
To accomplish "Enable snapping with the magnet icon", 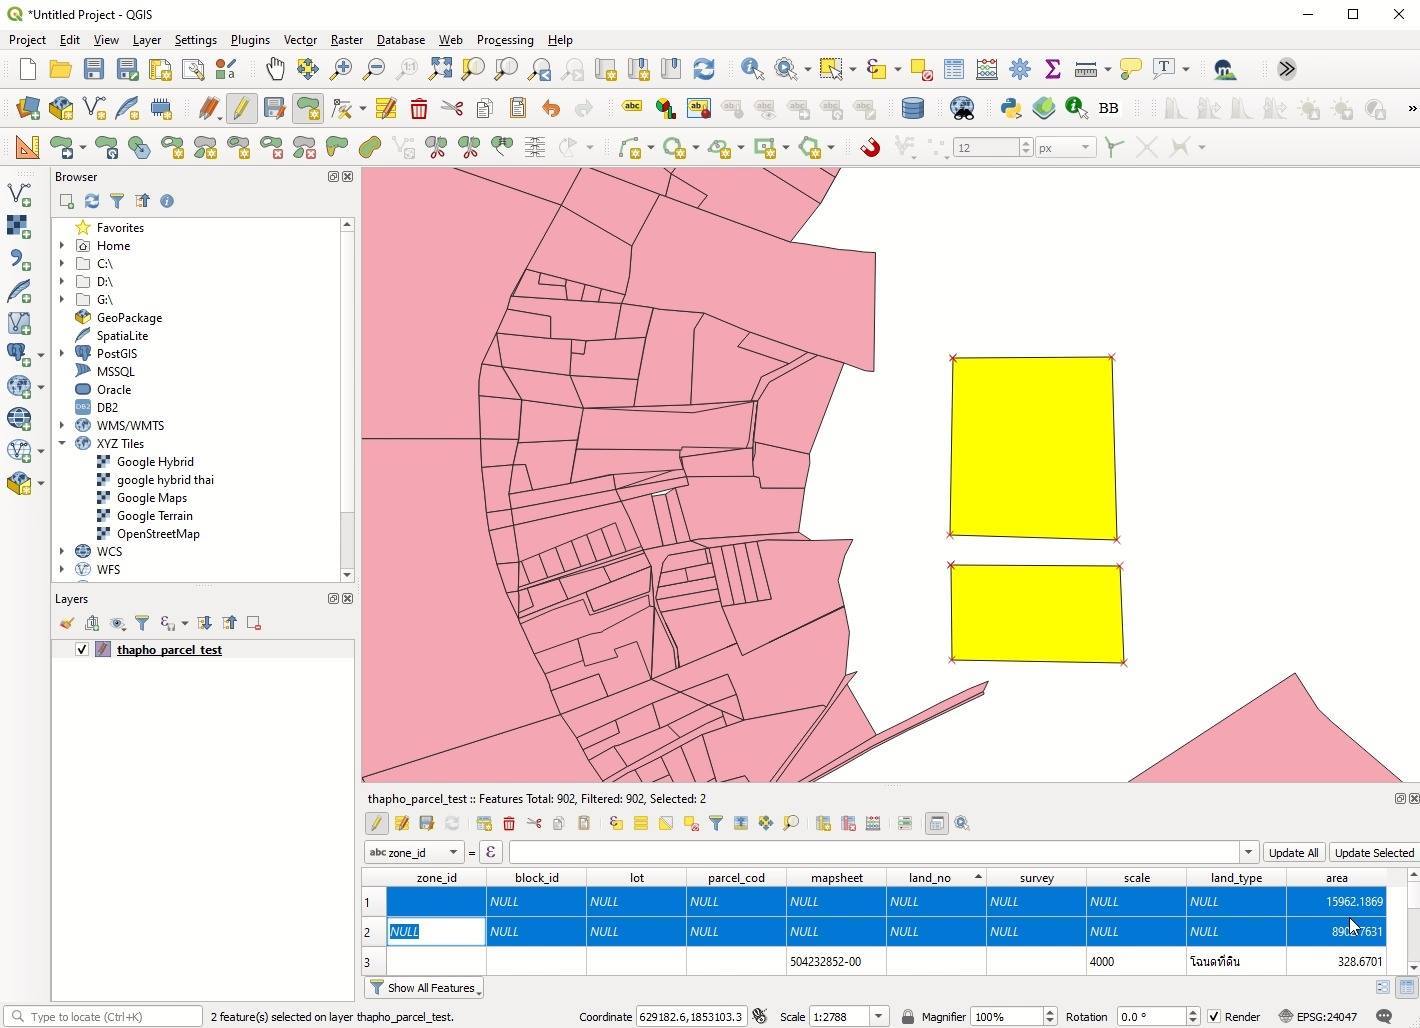I will (870, 147).
